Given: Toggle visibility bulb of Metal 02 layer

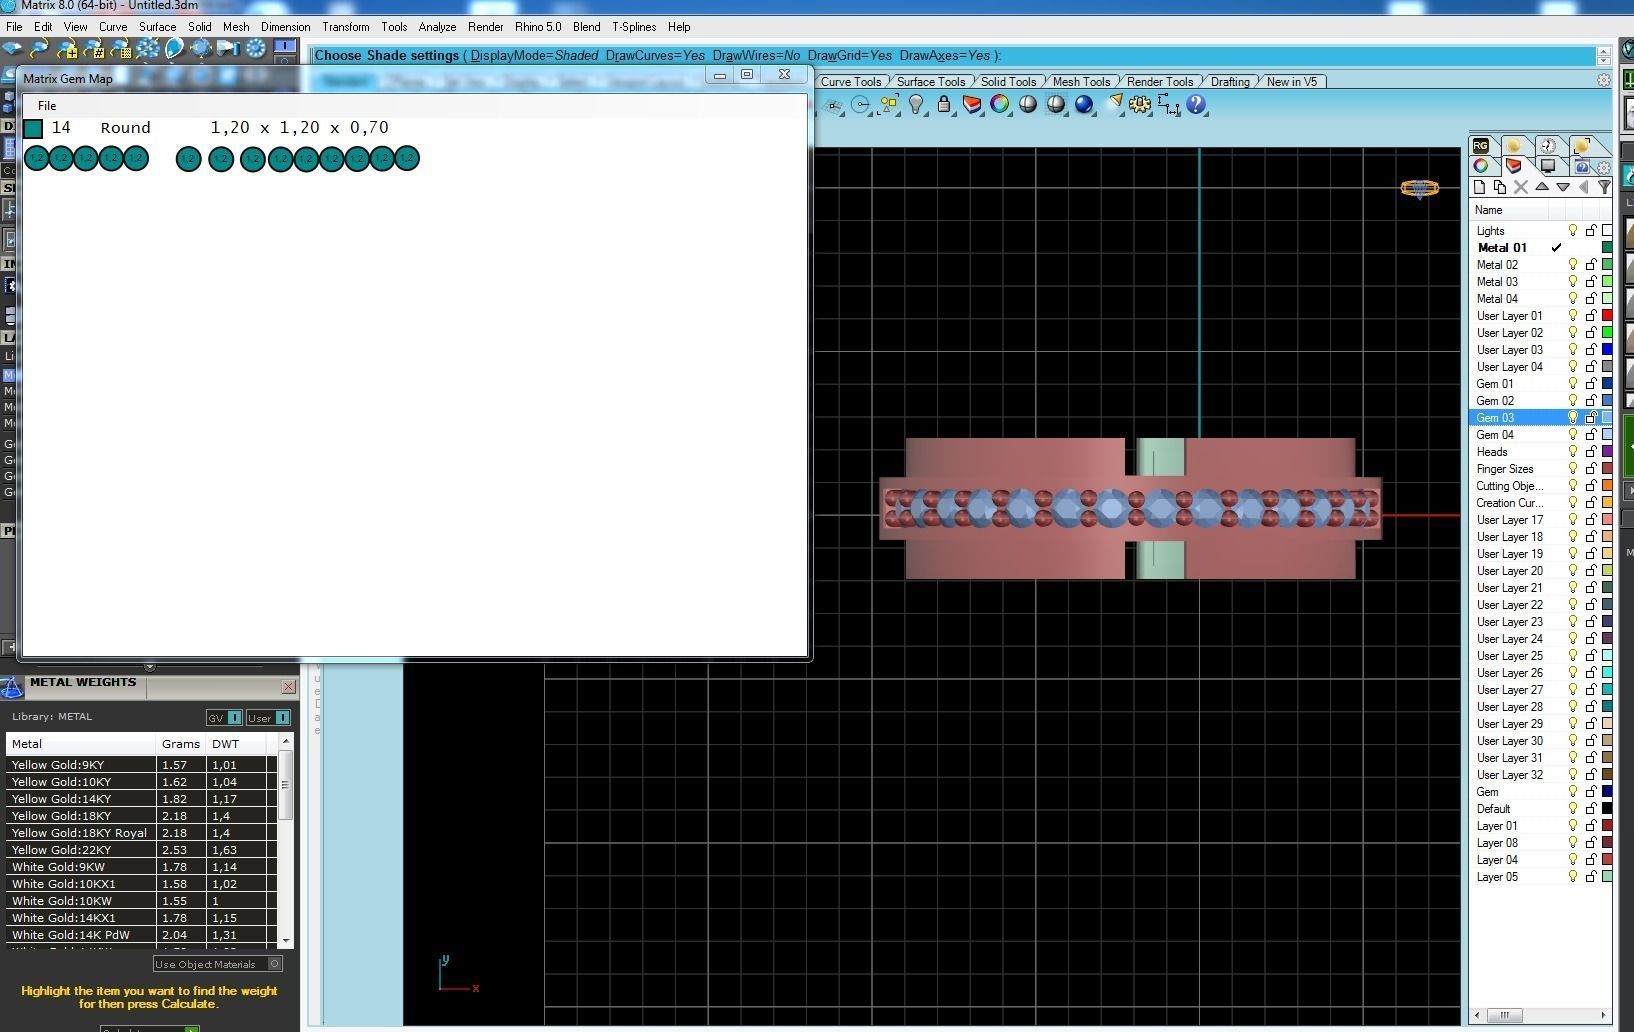Looking at the screenshot, I should (1573, 265).
